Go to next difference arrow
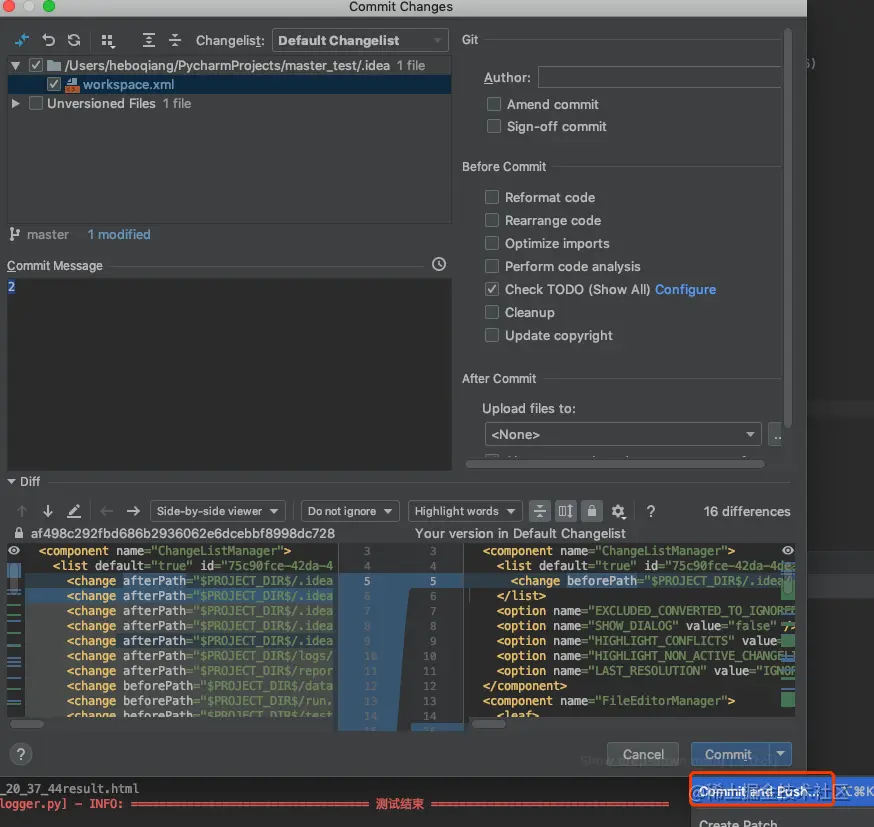 coord(48,511)
